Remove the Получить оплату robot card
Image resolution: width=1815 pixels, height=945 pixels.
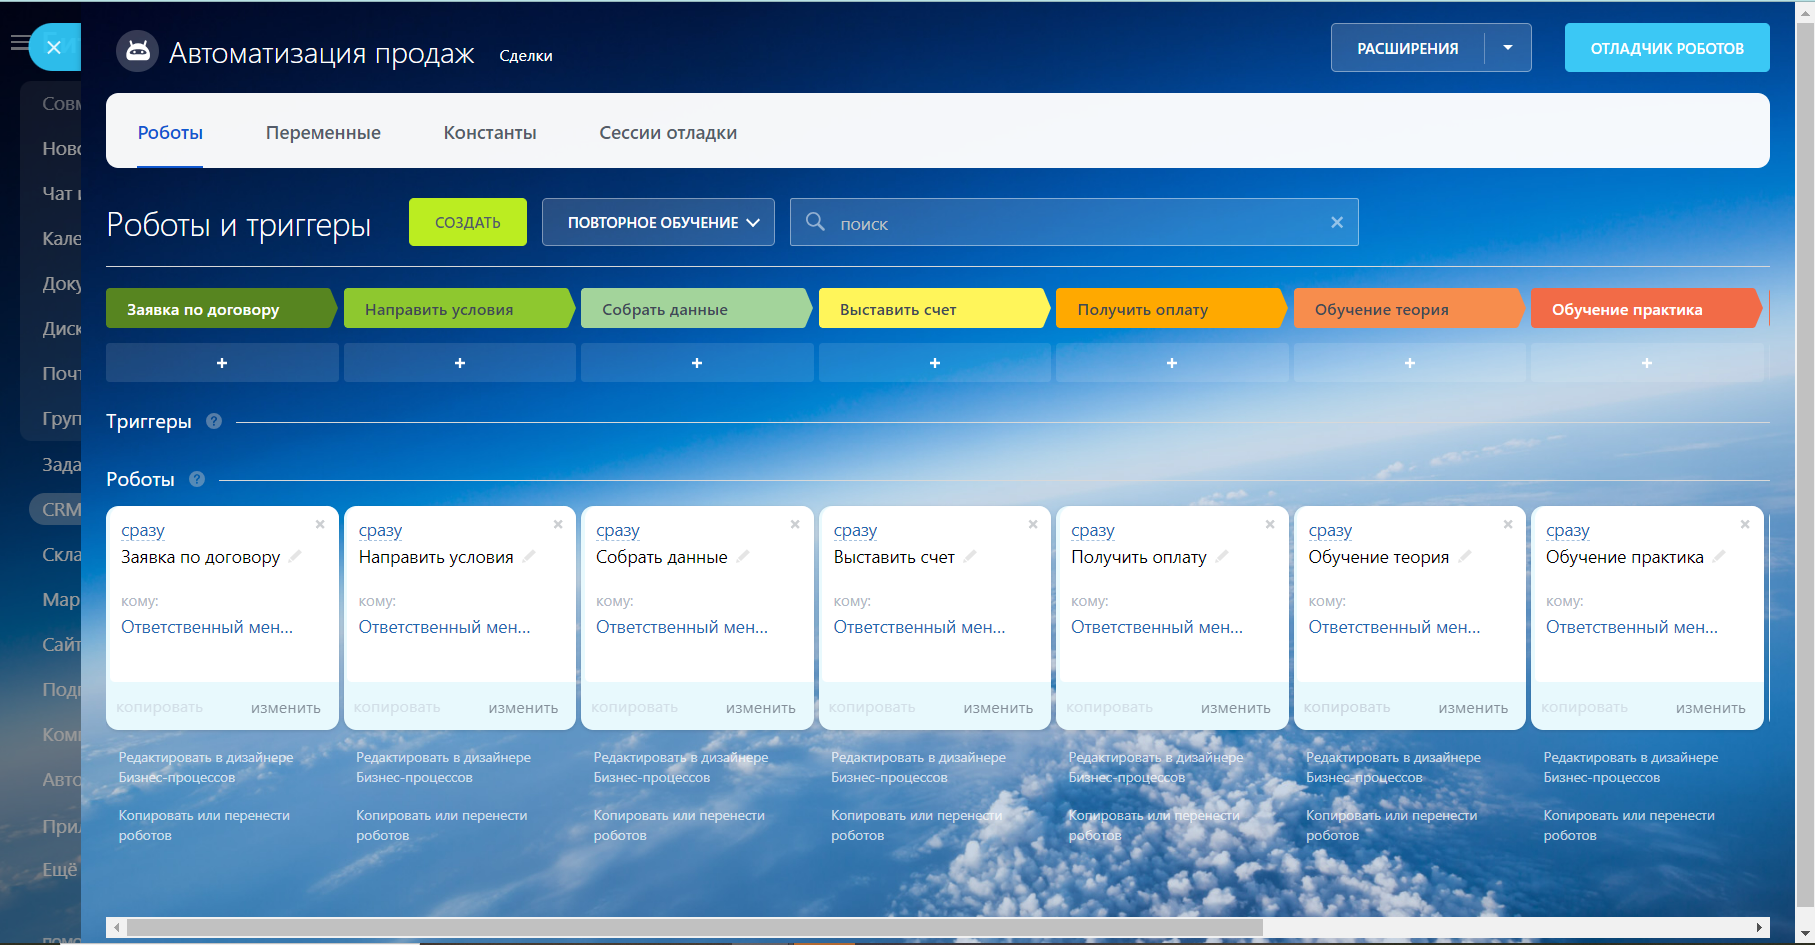tap(1270, 524)
